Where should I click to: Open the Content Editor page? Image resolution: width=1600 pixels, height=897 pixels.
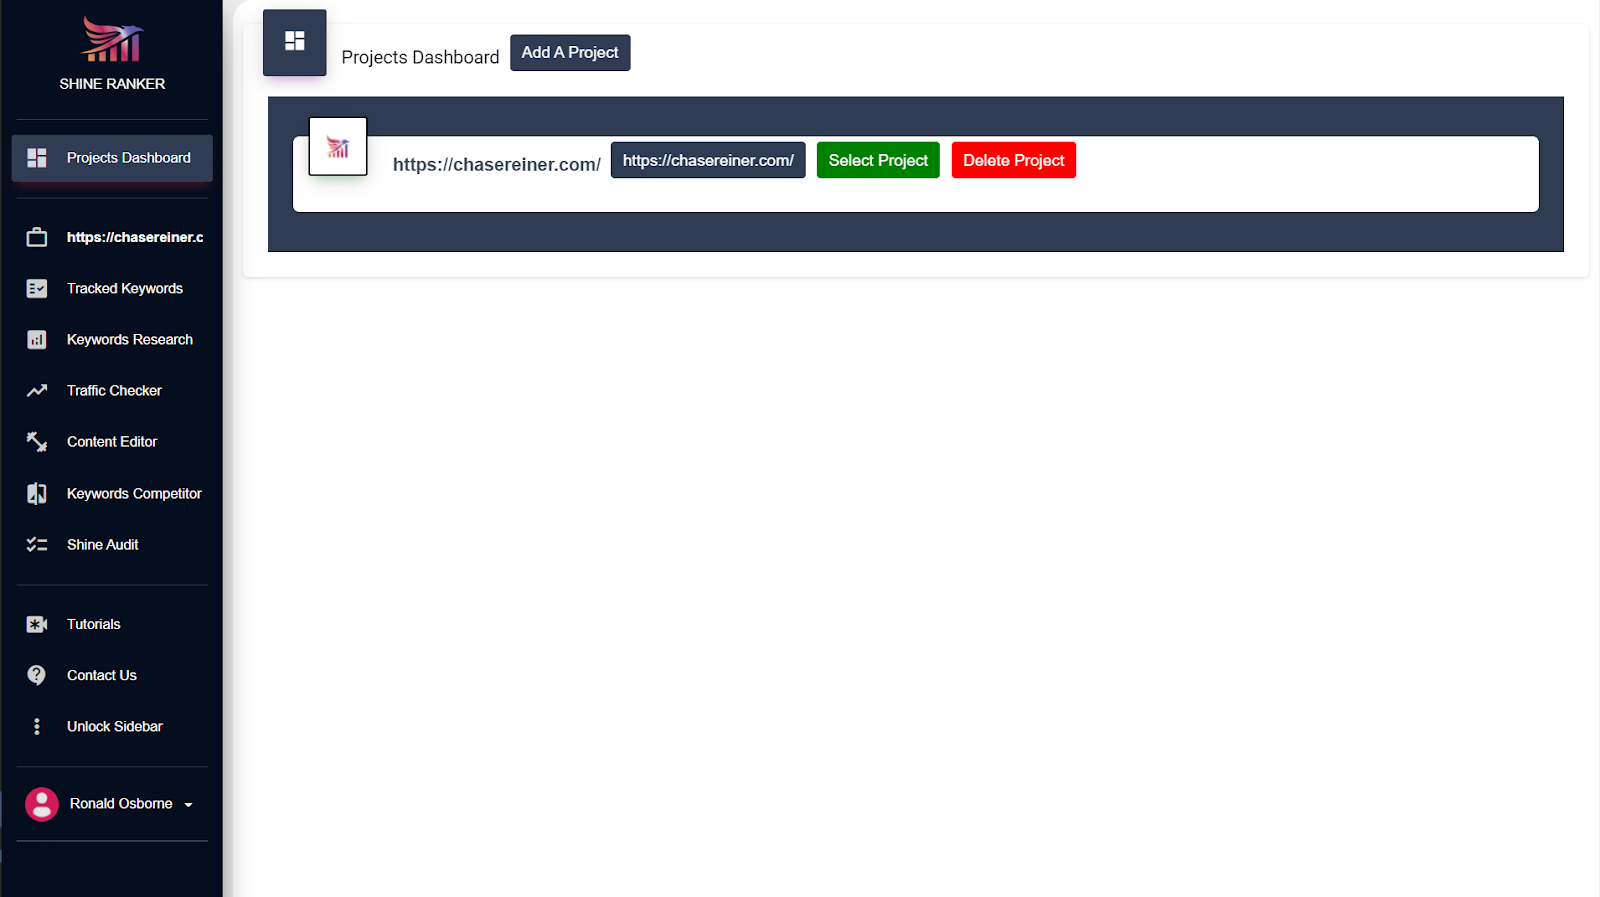click(112, 442)
